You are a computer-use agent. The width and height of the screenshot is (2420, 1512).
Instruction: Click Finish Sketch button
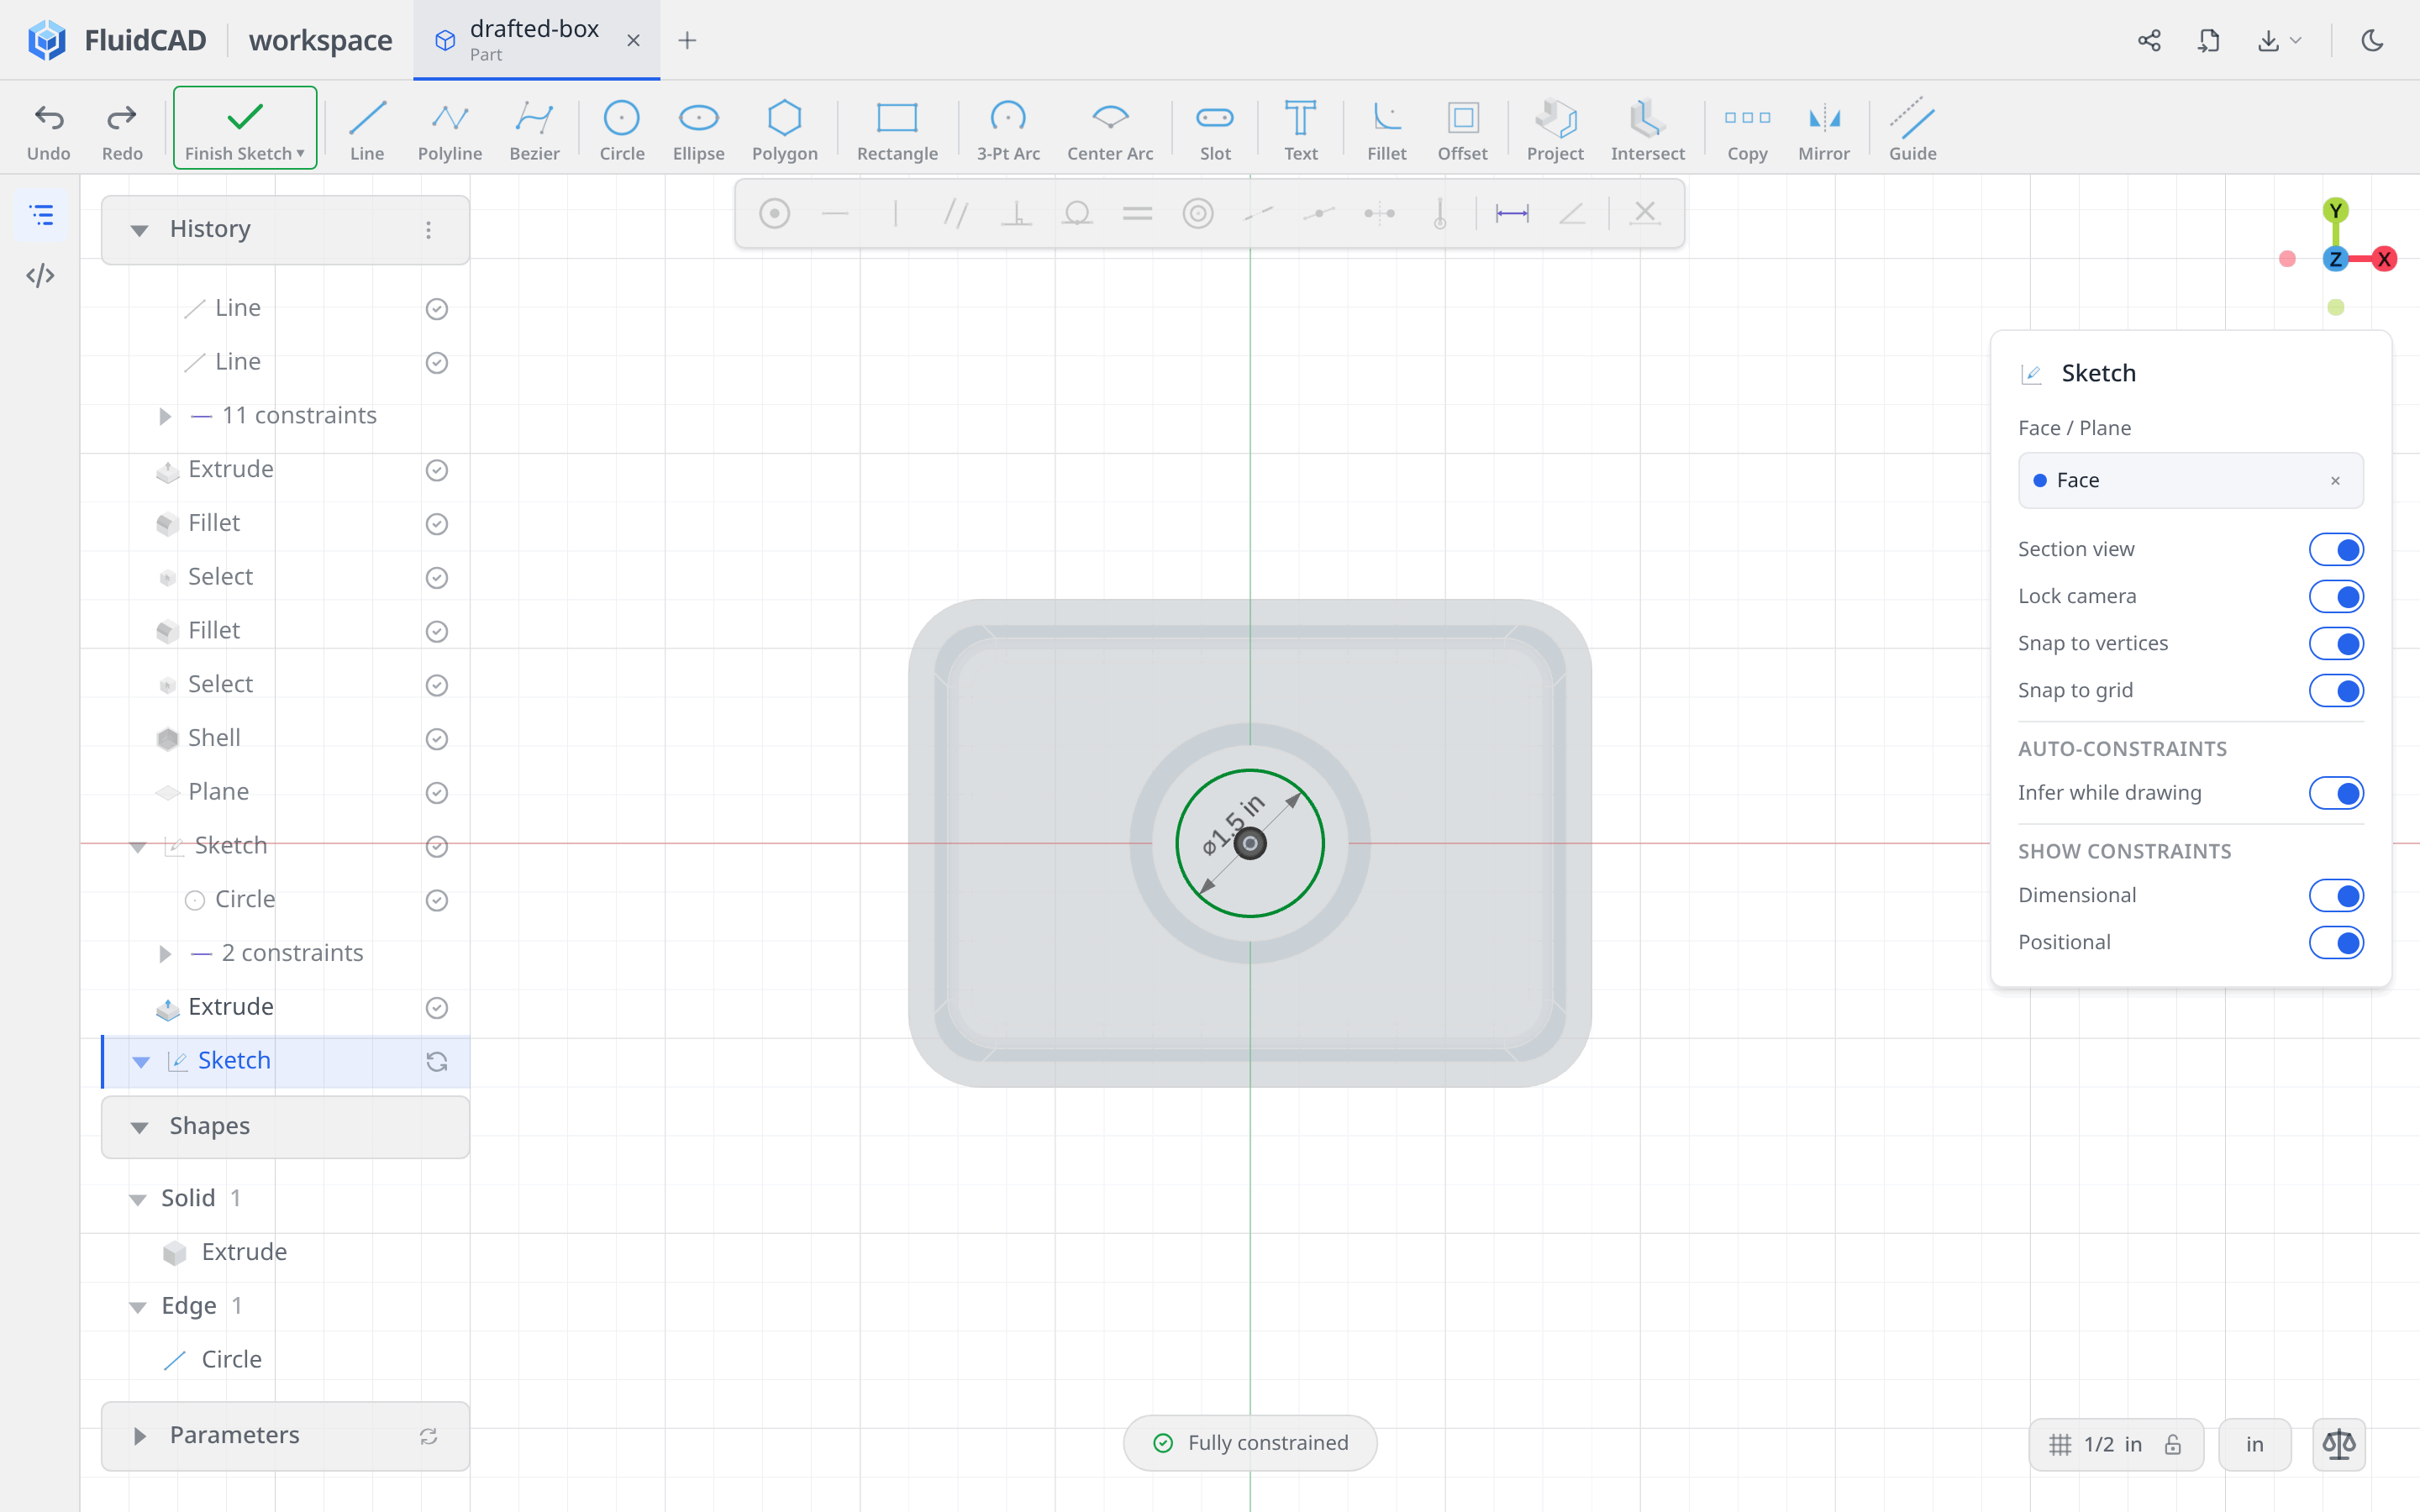click(x=245, y=128)
